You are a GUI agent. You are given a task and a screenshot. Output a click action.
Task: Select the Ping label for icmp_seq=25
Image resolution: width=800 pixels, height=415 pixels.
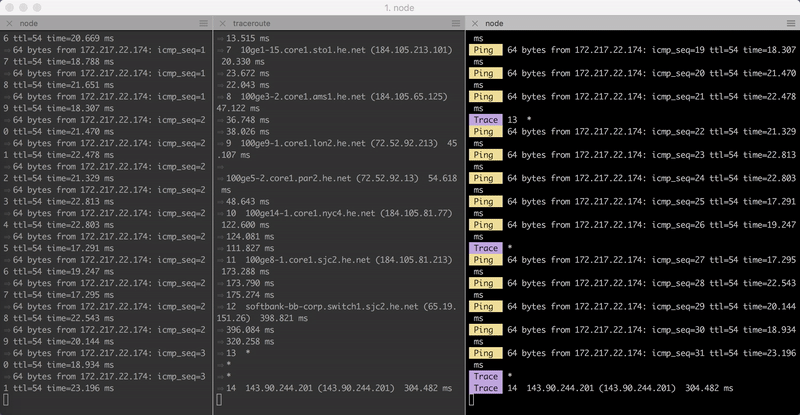pos(486,202)
